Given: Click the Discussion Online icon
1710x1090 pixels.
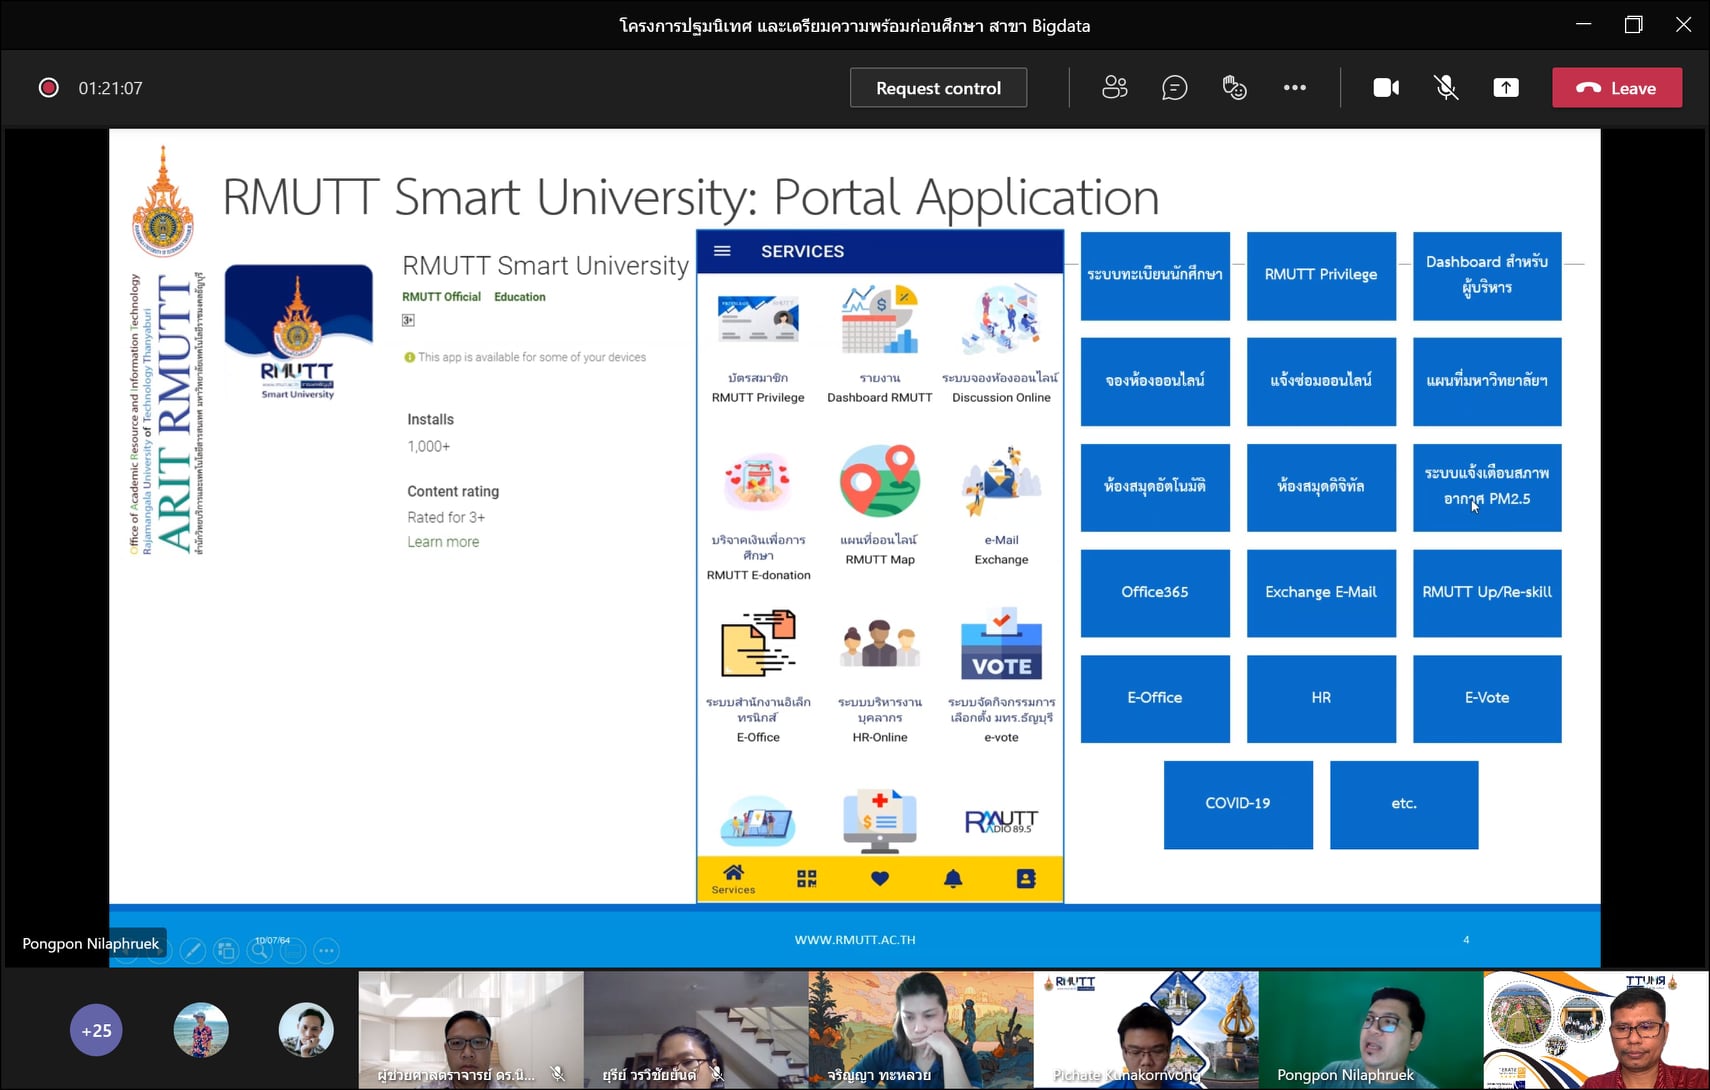Looking at the screenshot, I should tap(1001, 320).
